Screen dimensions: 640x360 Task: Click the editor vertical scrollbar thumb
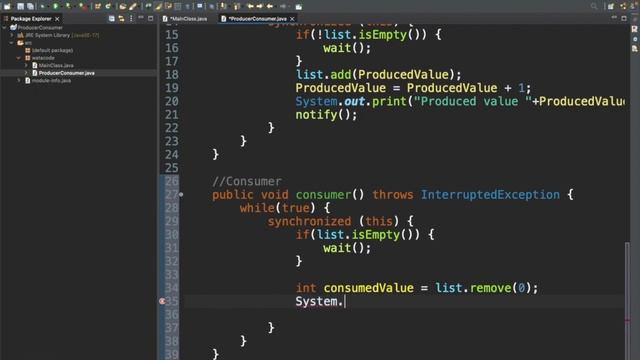tap(627, 300)
